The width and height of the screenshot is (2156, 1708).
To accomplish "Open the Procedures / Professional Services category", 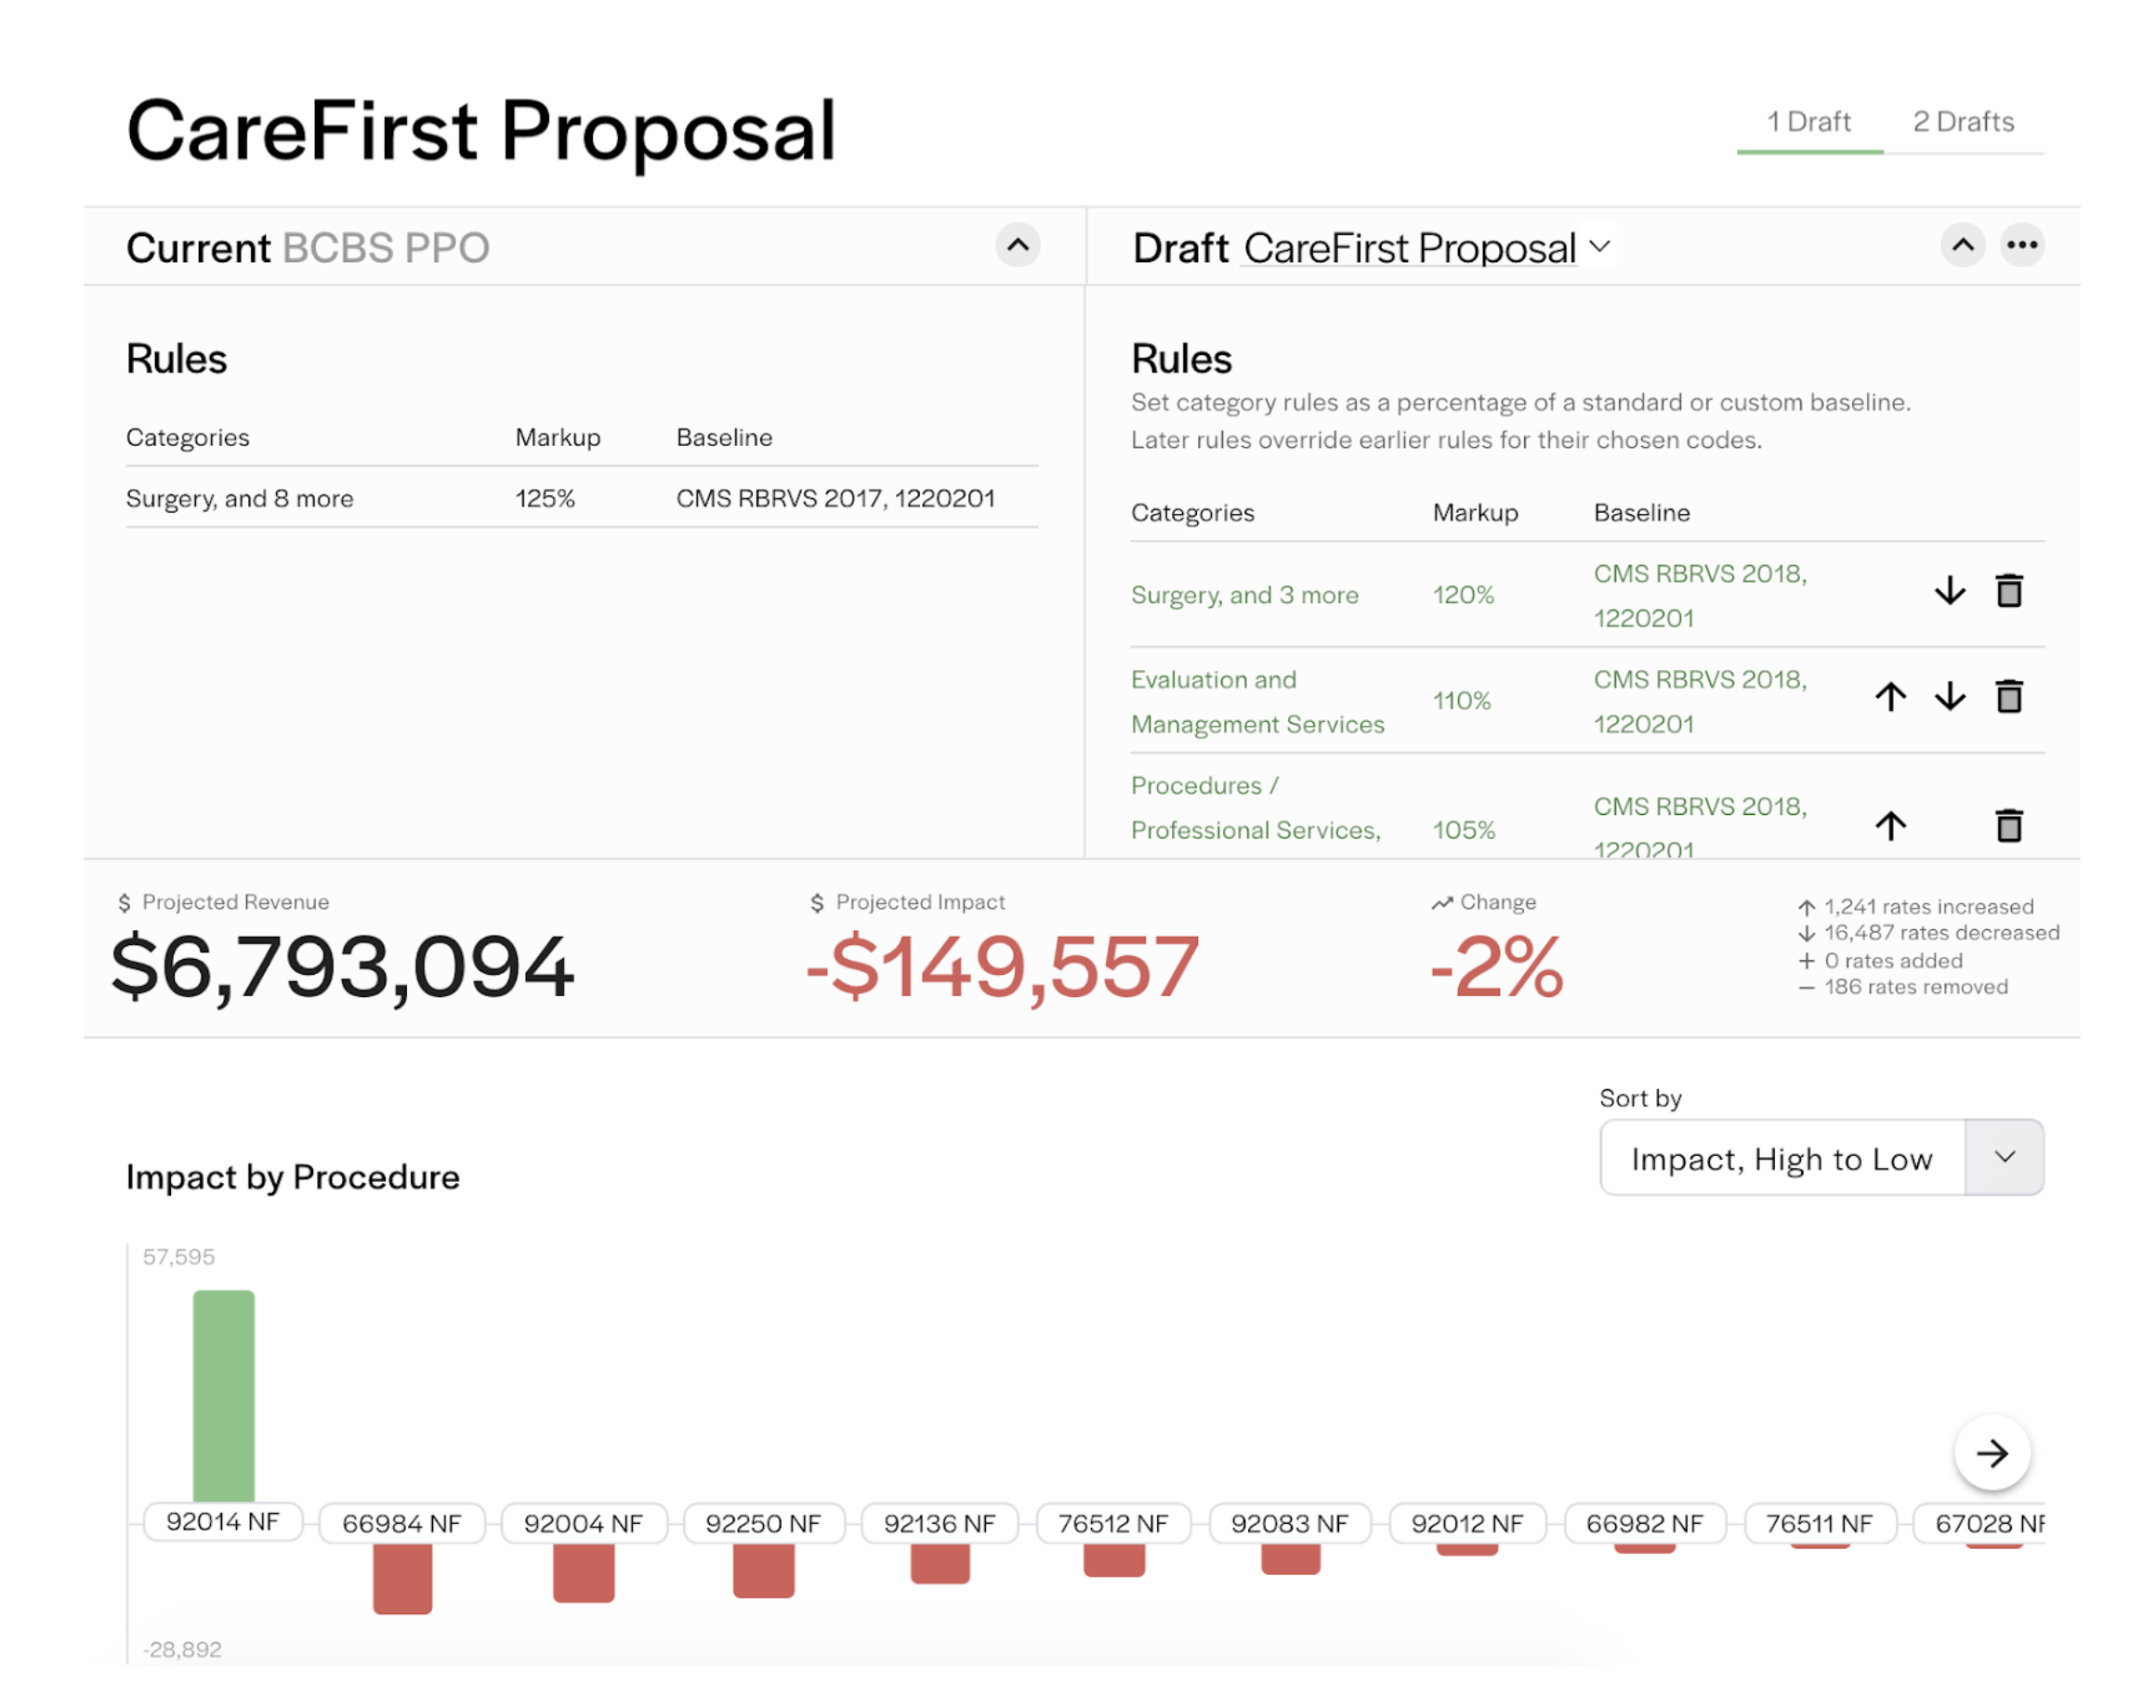I will (x=1256, y=808).
